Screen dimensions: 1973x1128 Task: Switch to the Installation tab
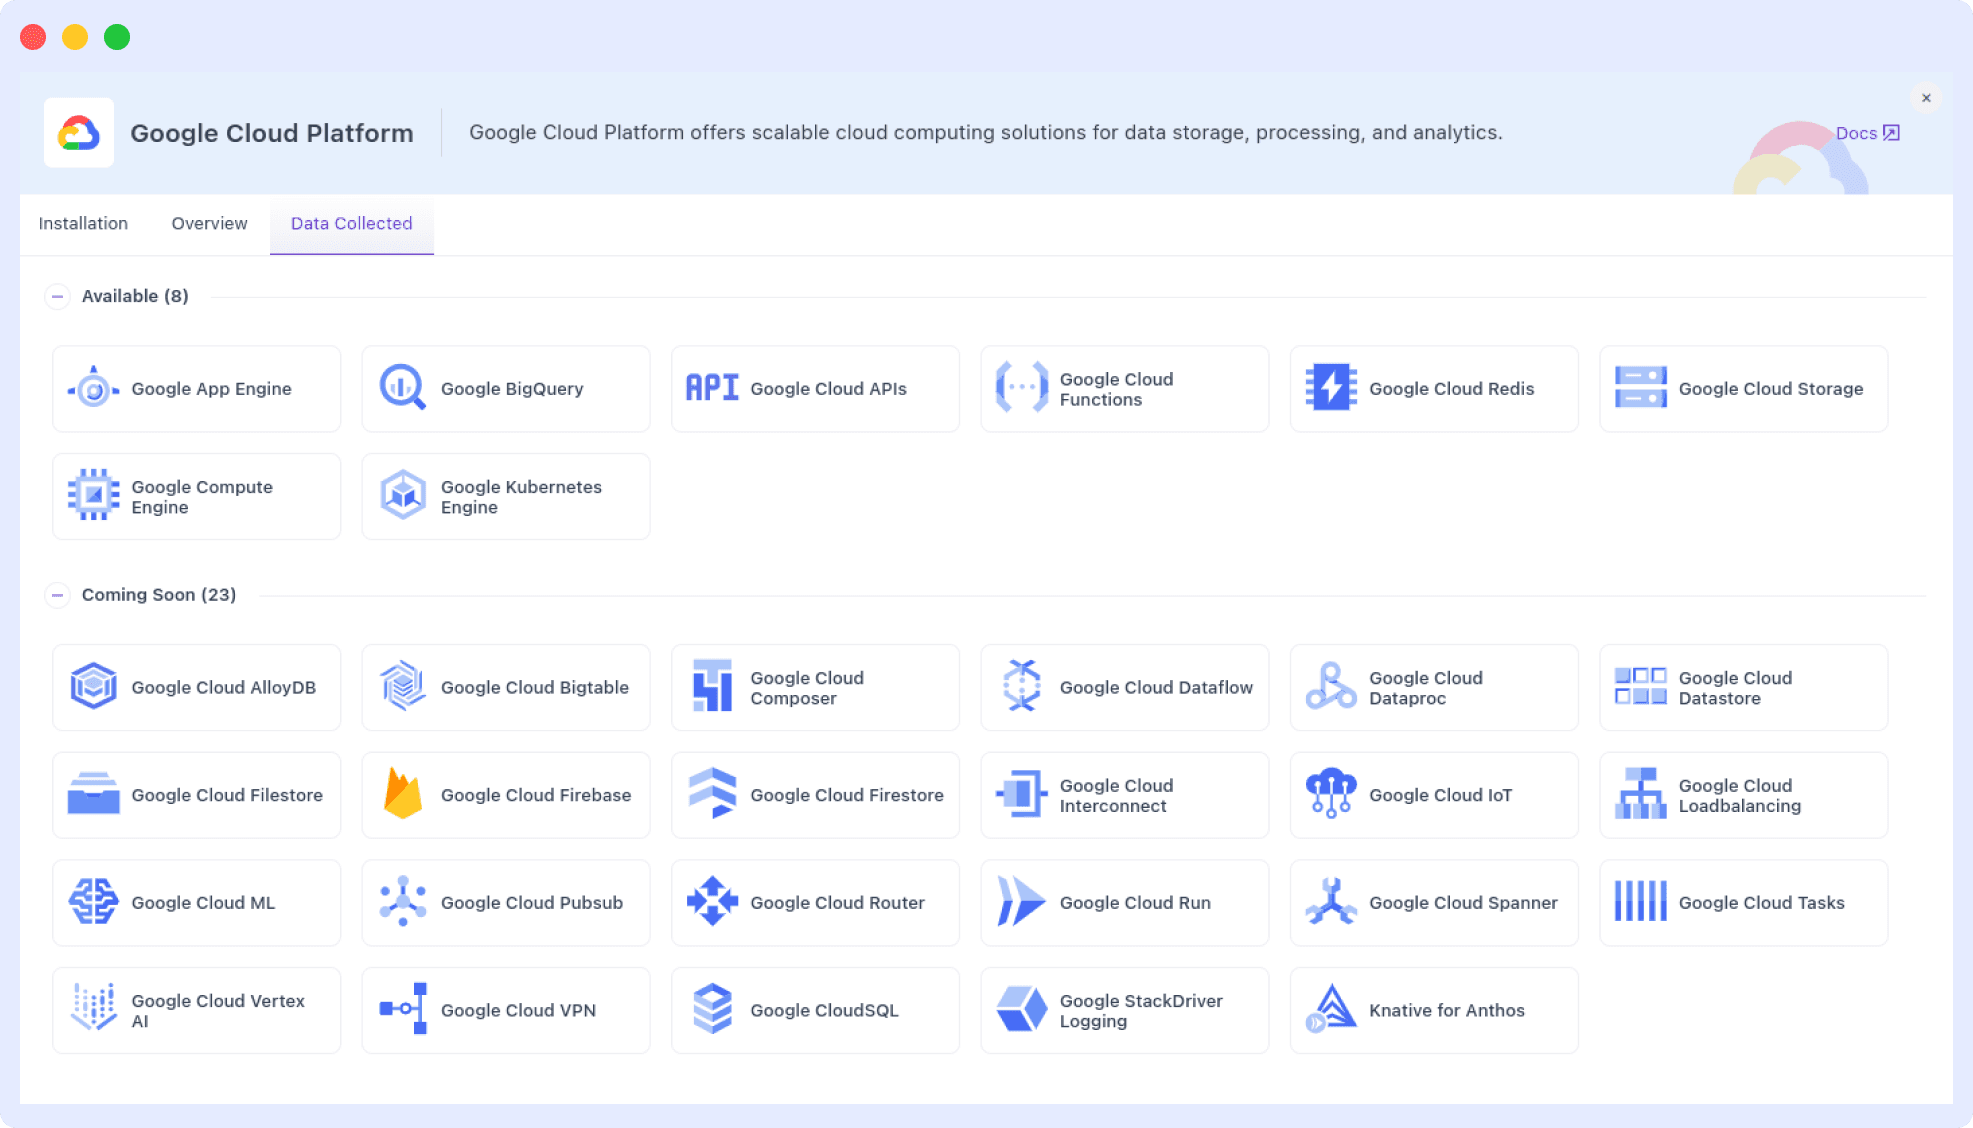tap(83, 223)
